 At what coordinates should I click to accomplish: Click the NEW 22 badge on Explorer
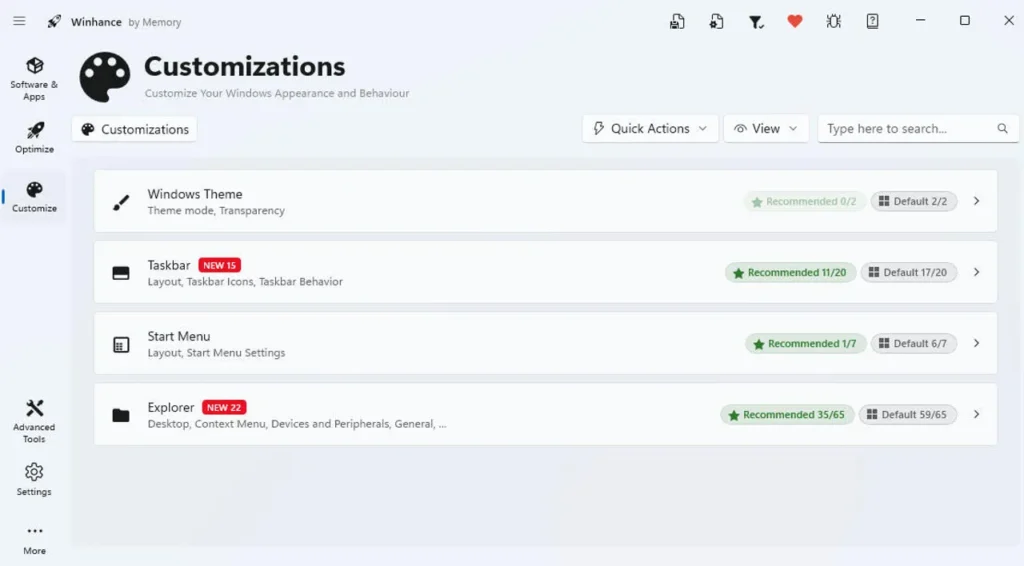pos(224,407)
